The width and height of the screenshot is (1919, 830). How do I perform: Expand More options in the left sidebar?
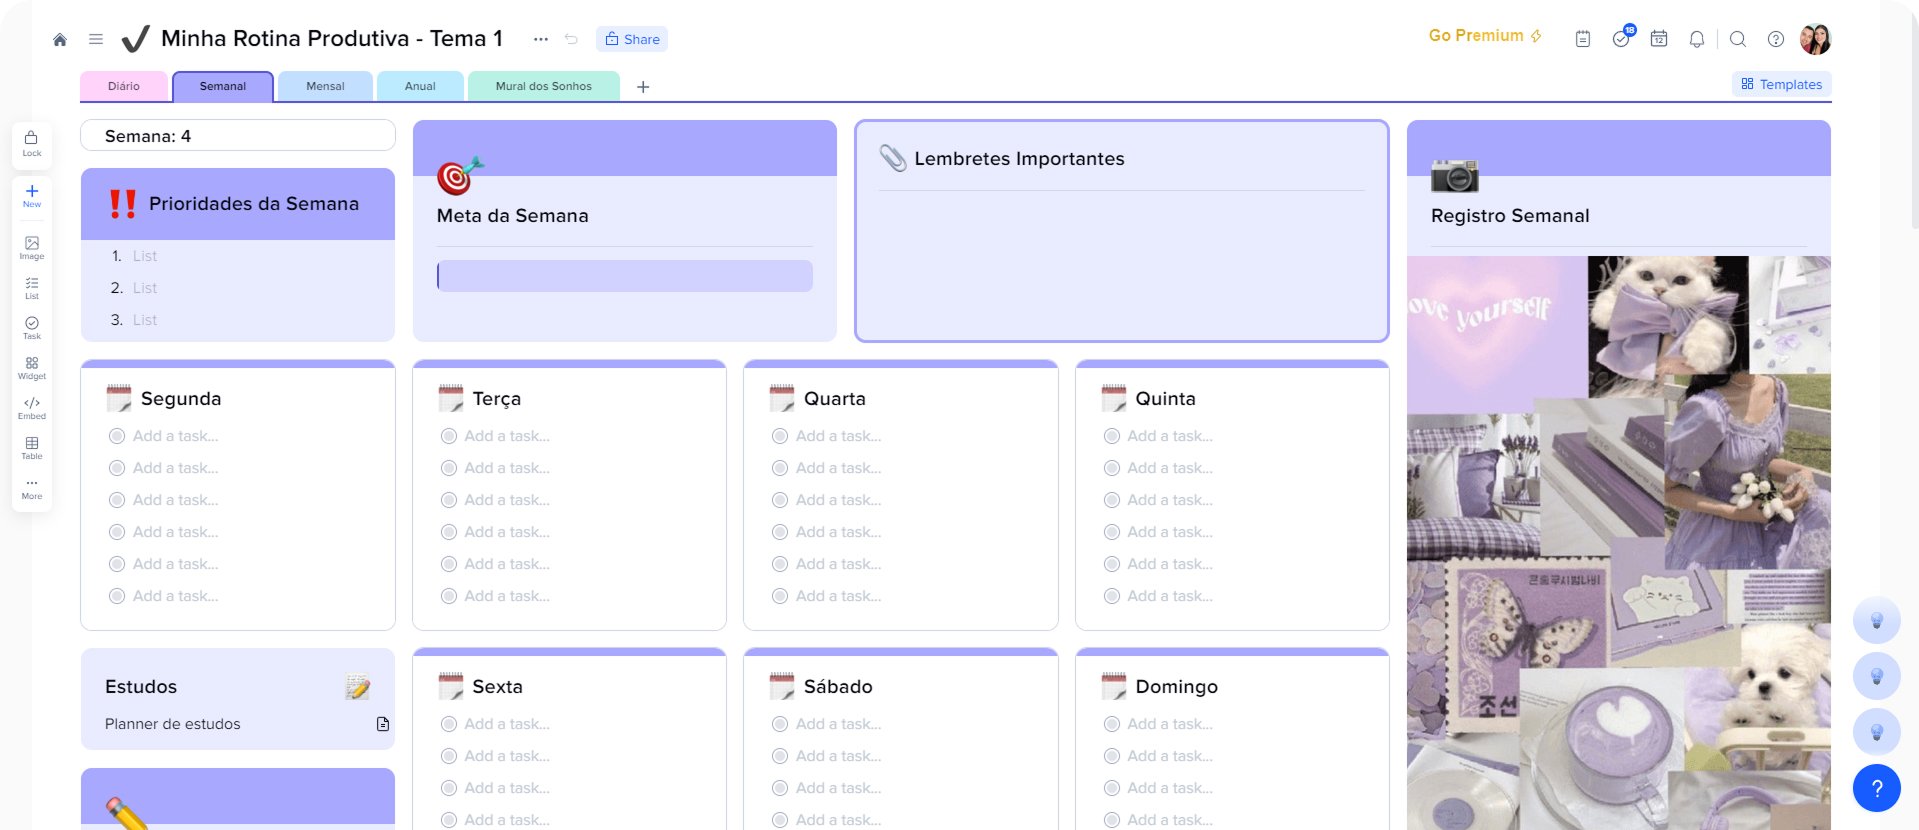coord(32,487)
